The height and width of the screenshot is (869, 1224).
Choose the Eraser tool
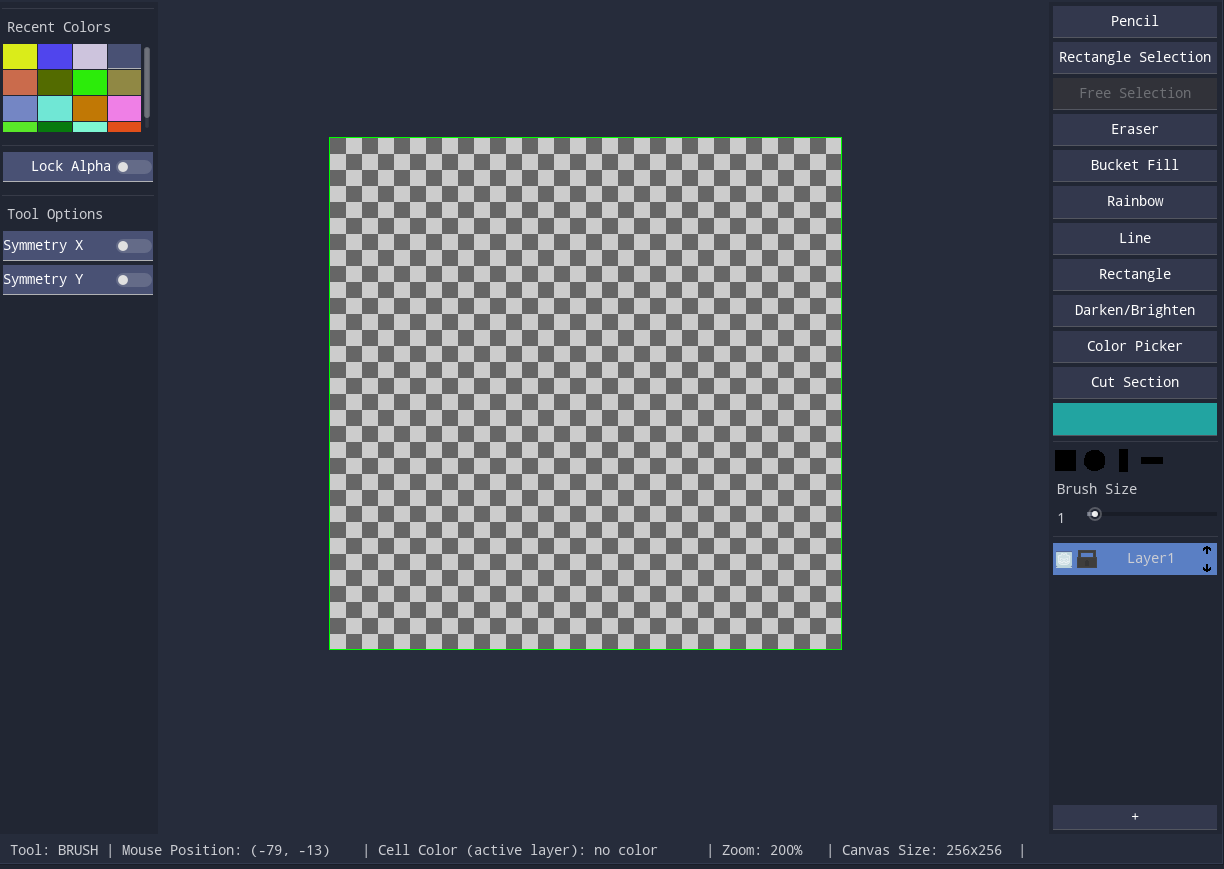click(1134, 129)
